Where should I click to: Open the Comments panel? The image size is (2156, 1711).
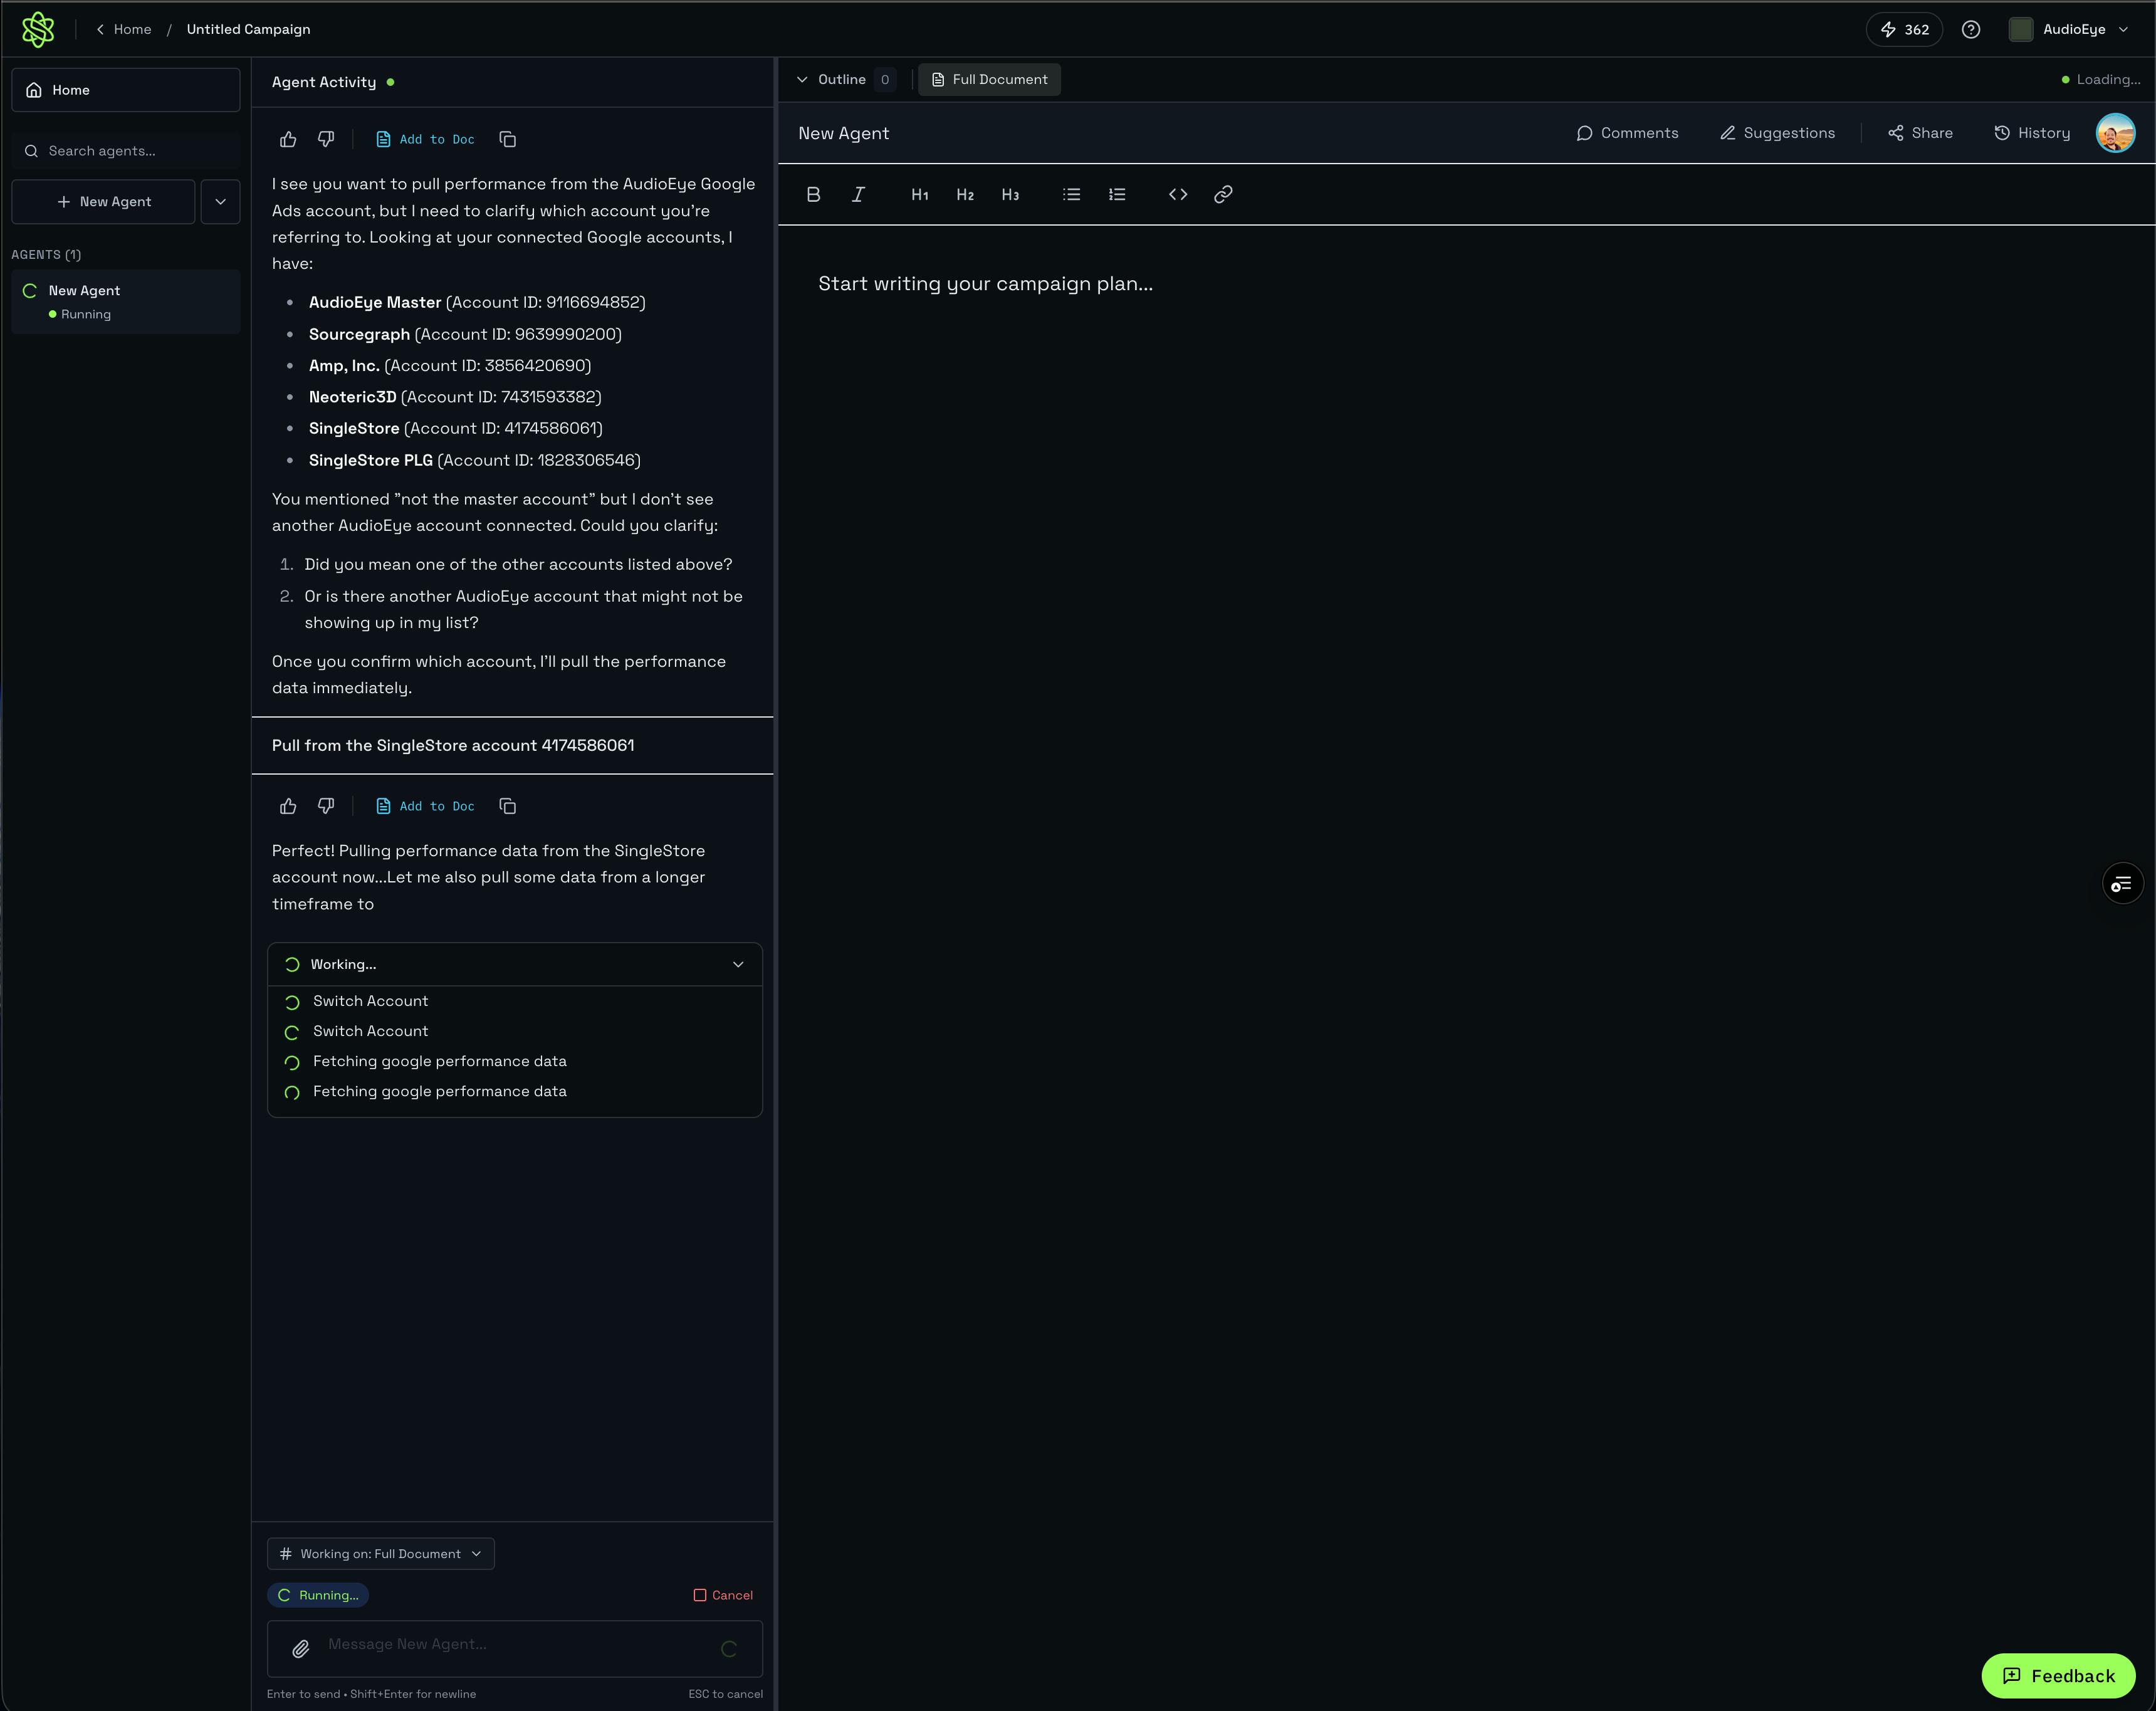tap(1628, 133)
